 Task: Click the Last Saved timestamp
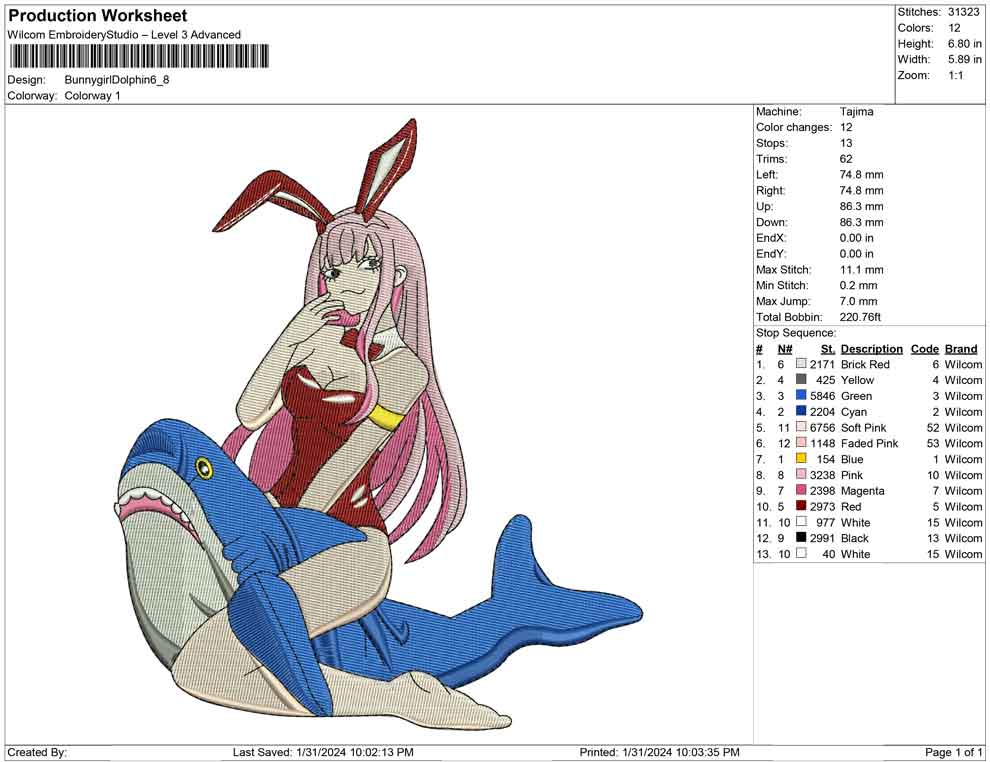tap(323, 752)
